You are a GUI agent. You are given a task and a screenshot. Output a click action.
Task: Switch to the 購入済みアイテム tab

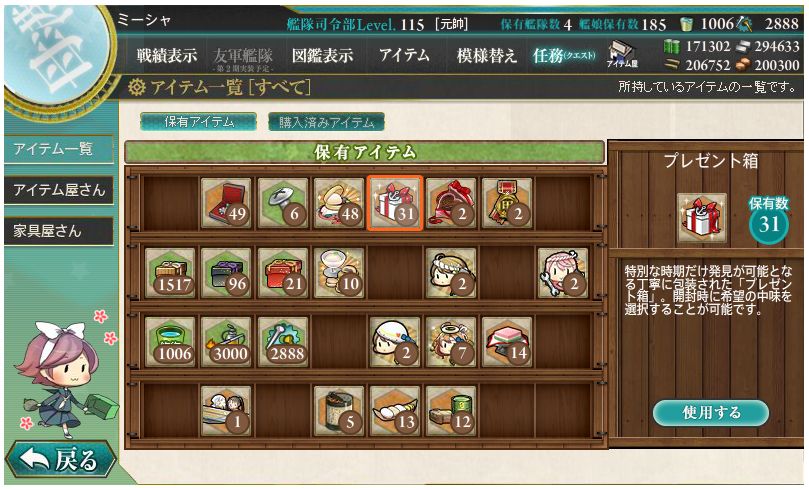326,122
